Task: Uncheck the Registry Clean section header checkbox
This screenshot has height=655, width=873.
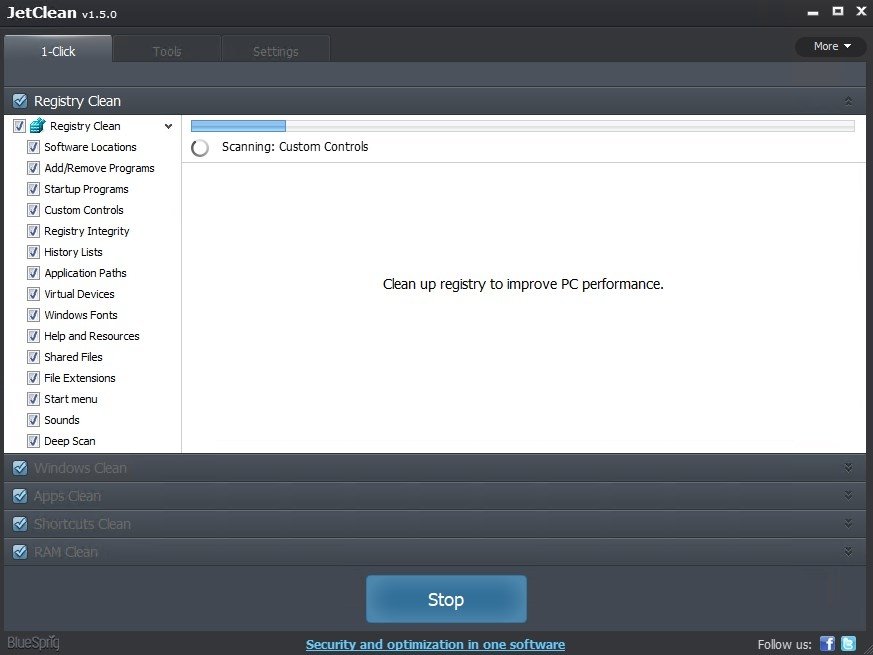Action: point(20,101)
